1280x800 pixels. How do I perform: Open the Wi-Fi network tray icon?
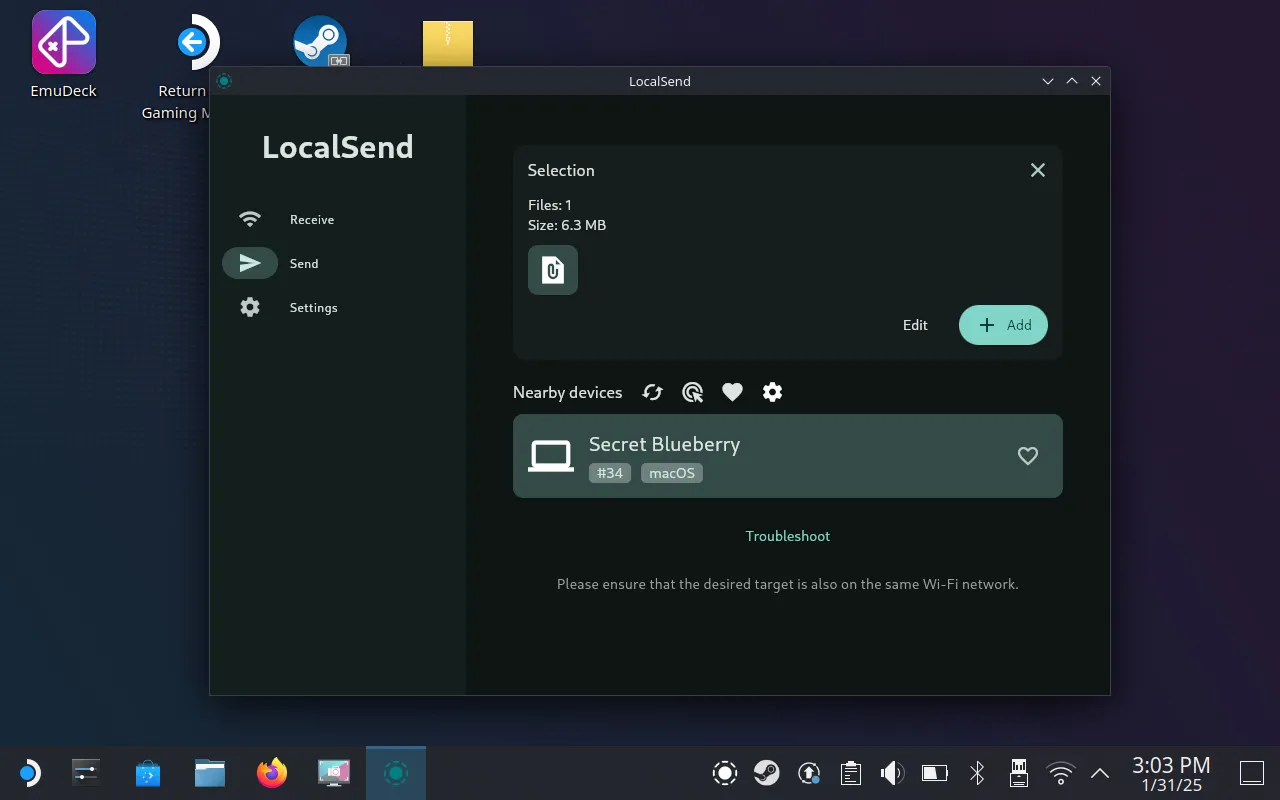coord(1060,773)
